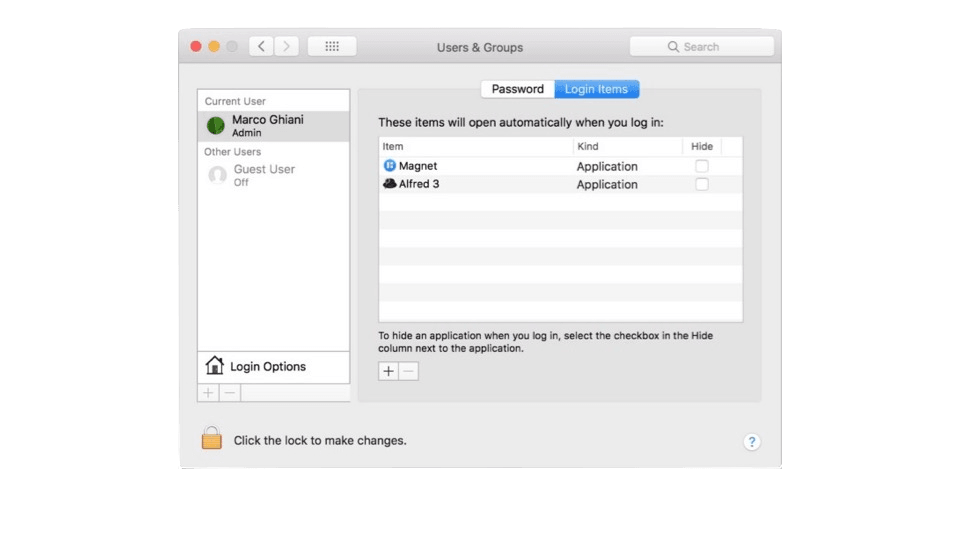Click the Login Options house icon

click(214, 366)
